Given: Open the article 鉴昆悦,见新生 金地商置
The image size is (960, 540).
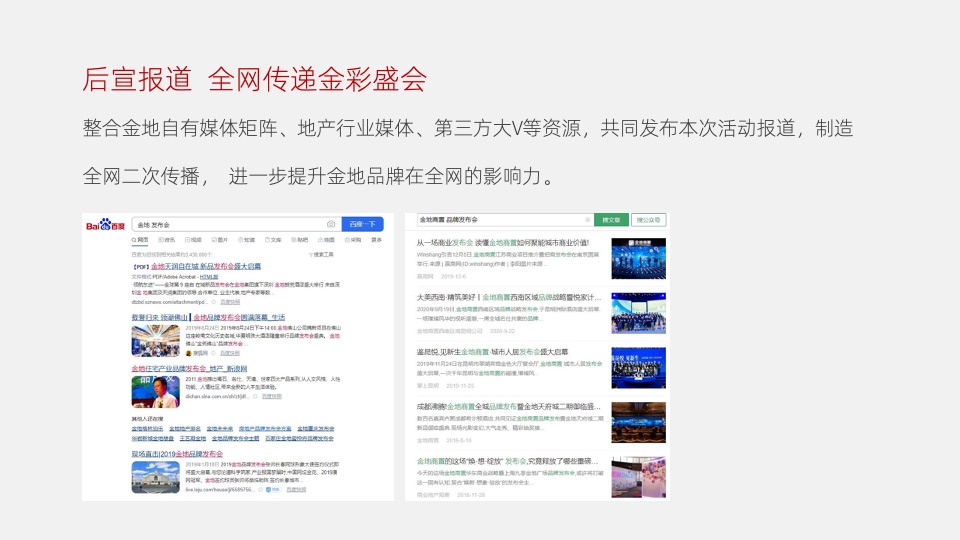Looking at the screenshot, I should coord(492,352).
